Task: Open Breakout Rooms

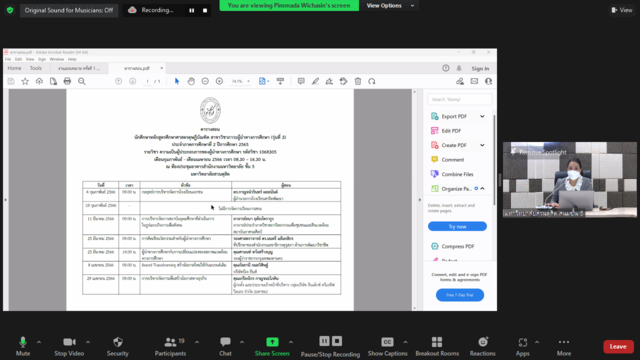Action: tap(437, 342)
